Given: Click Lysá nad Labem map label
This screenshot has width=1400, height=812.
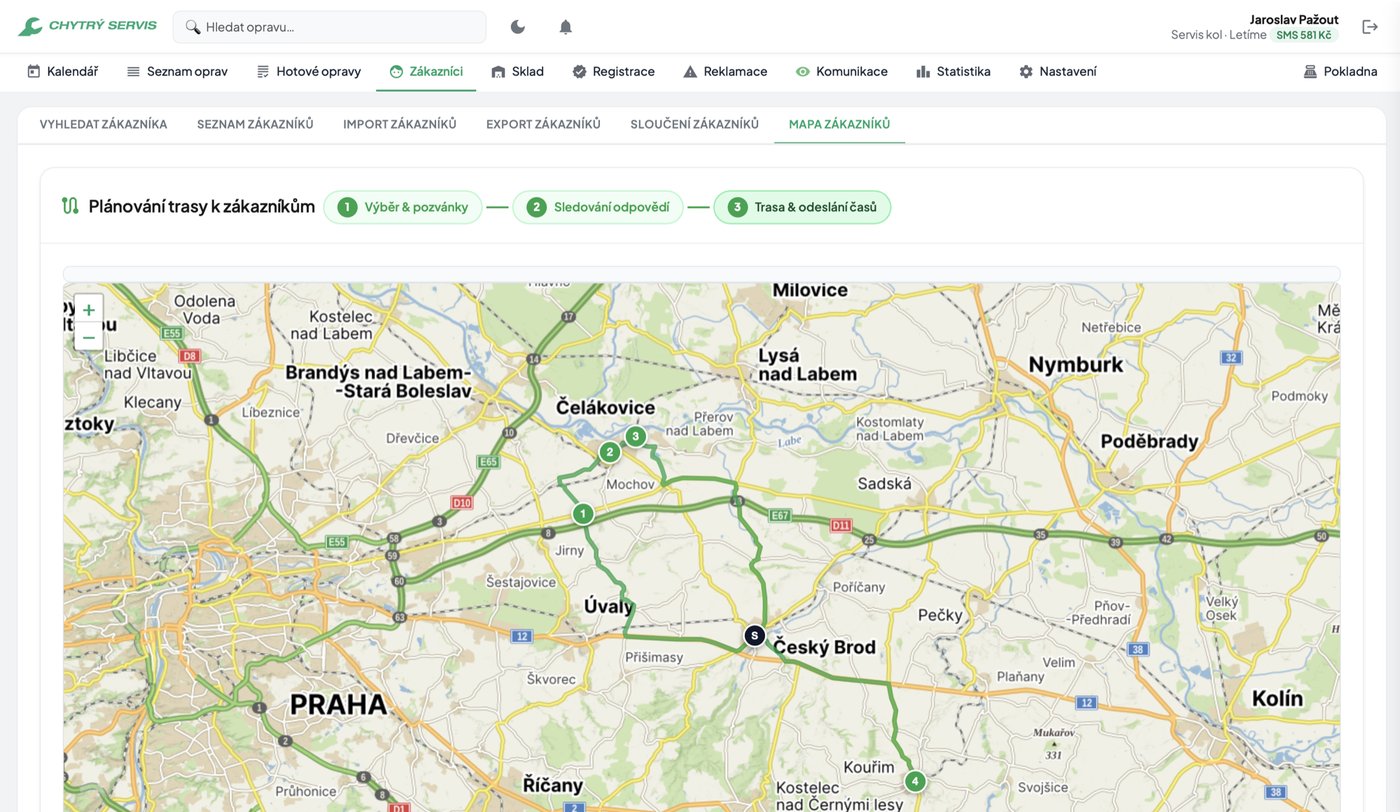Looking at the screenshot, I should coord(807,365).
